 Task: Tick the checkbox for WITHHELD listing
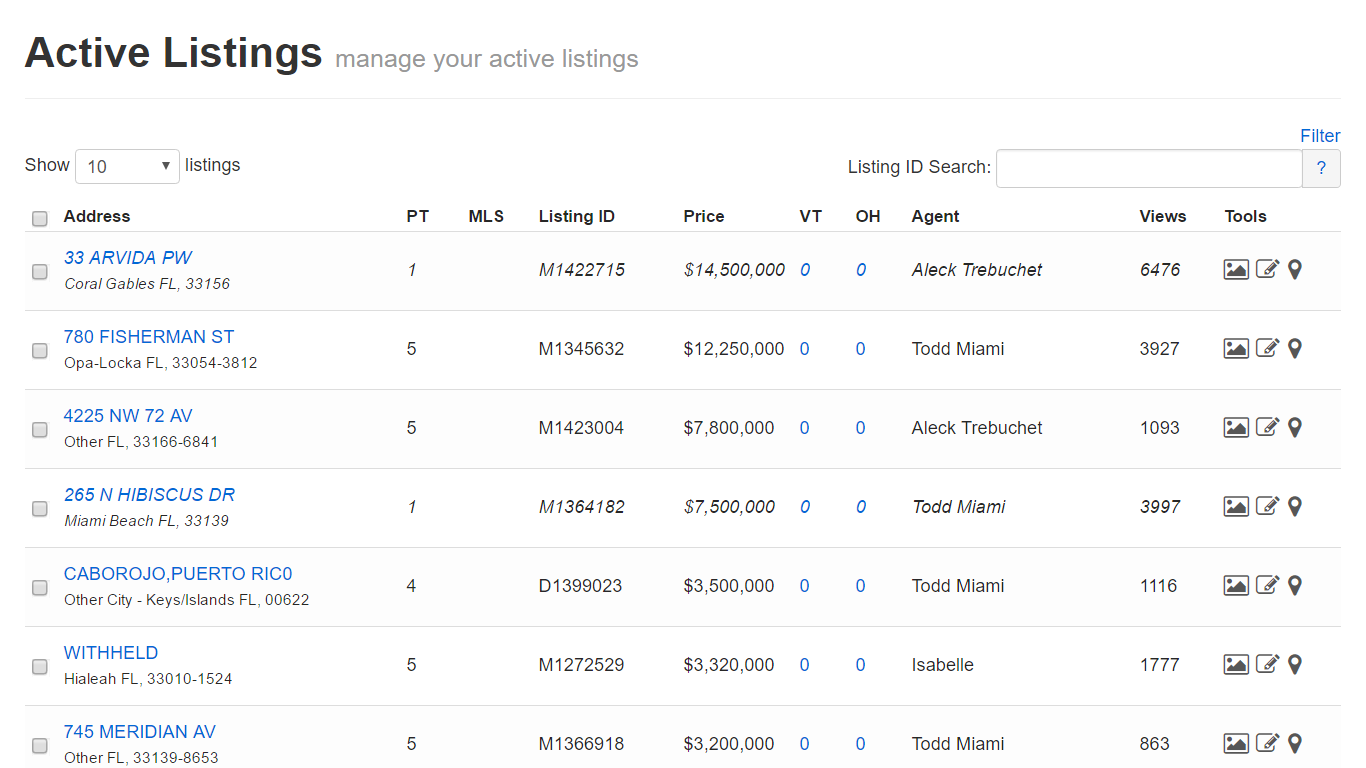40,666
